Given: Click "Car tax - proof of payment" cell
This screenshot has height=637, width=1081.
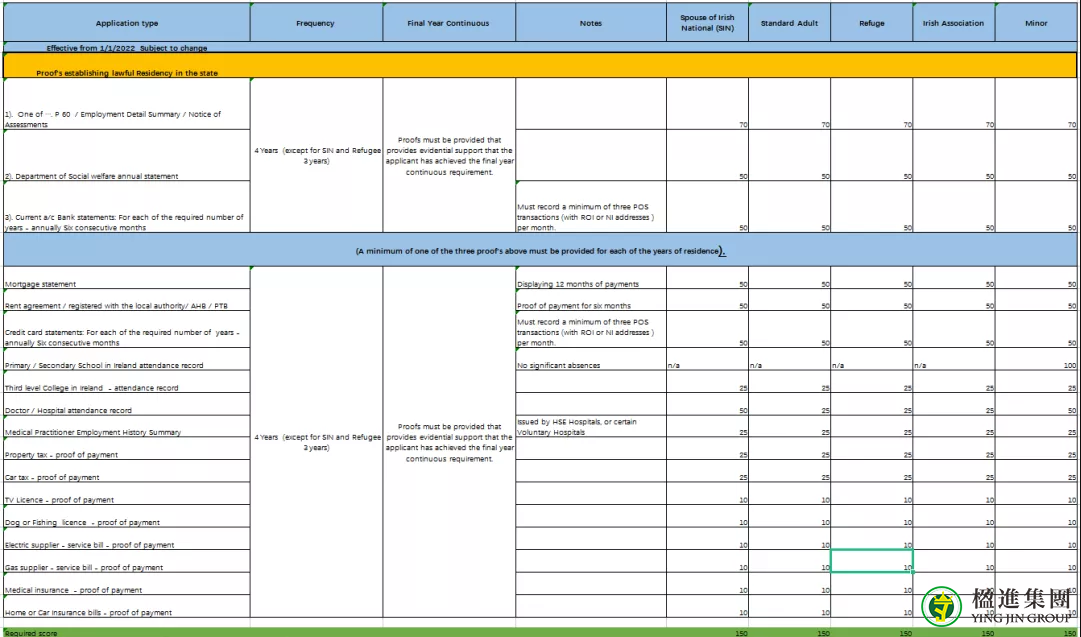Looking at the screenshot, I should point(127,472).
